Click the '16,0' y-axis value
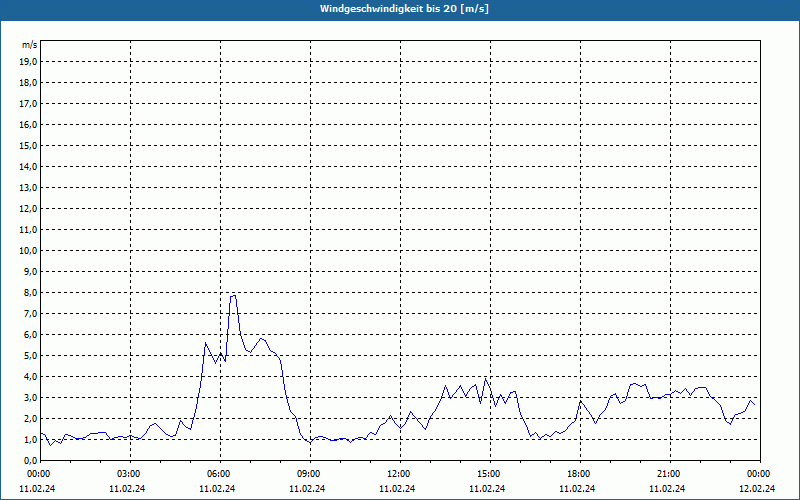Image resolution: width=800 pixels, height=500 pixels. click(x=28, y=124)
